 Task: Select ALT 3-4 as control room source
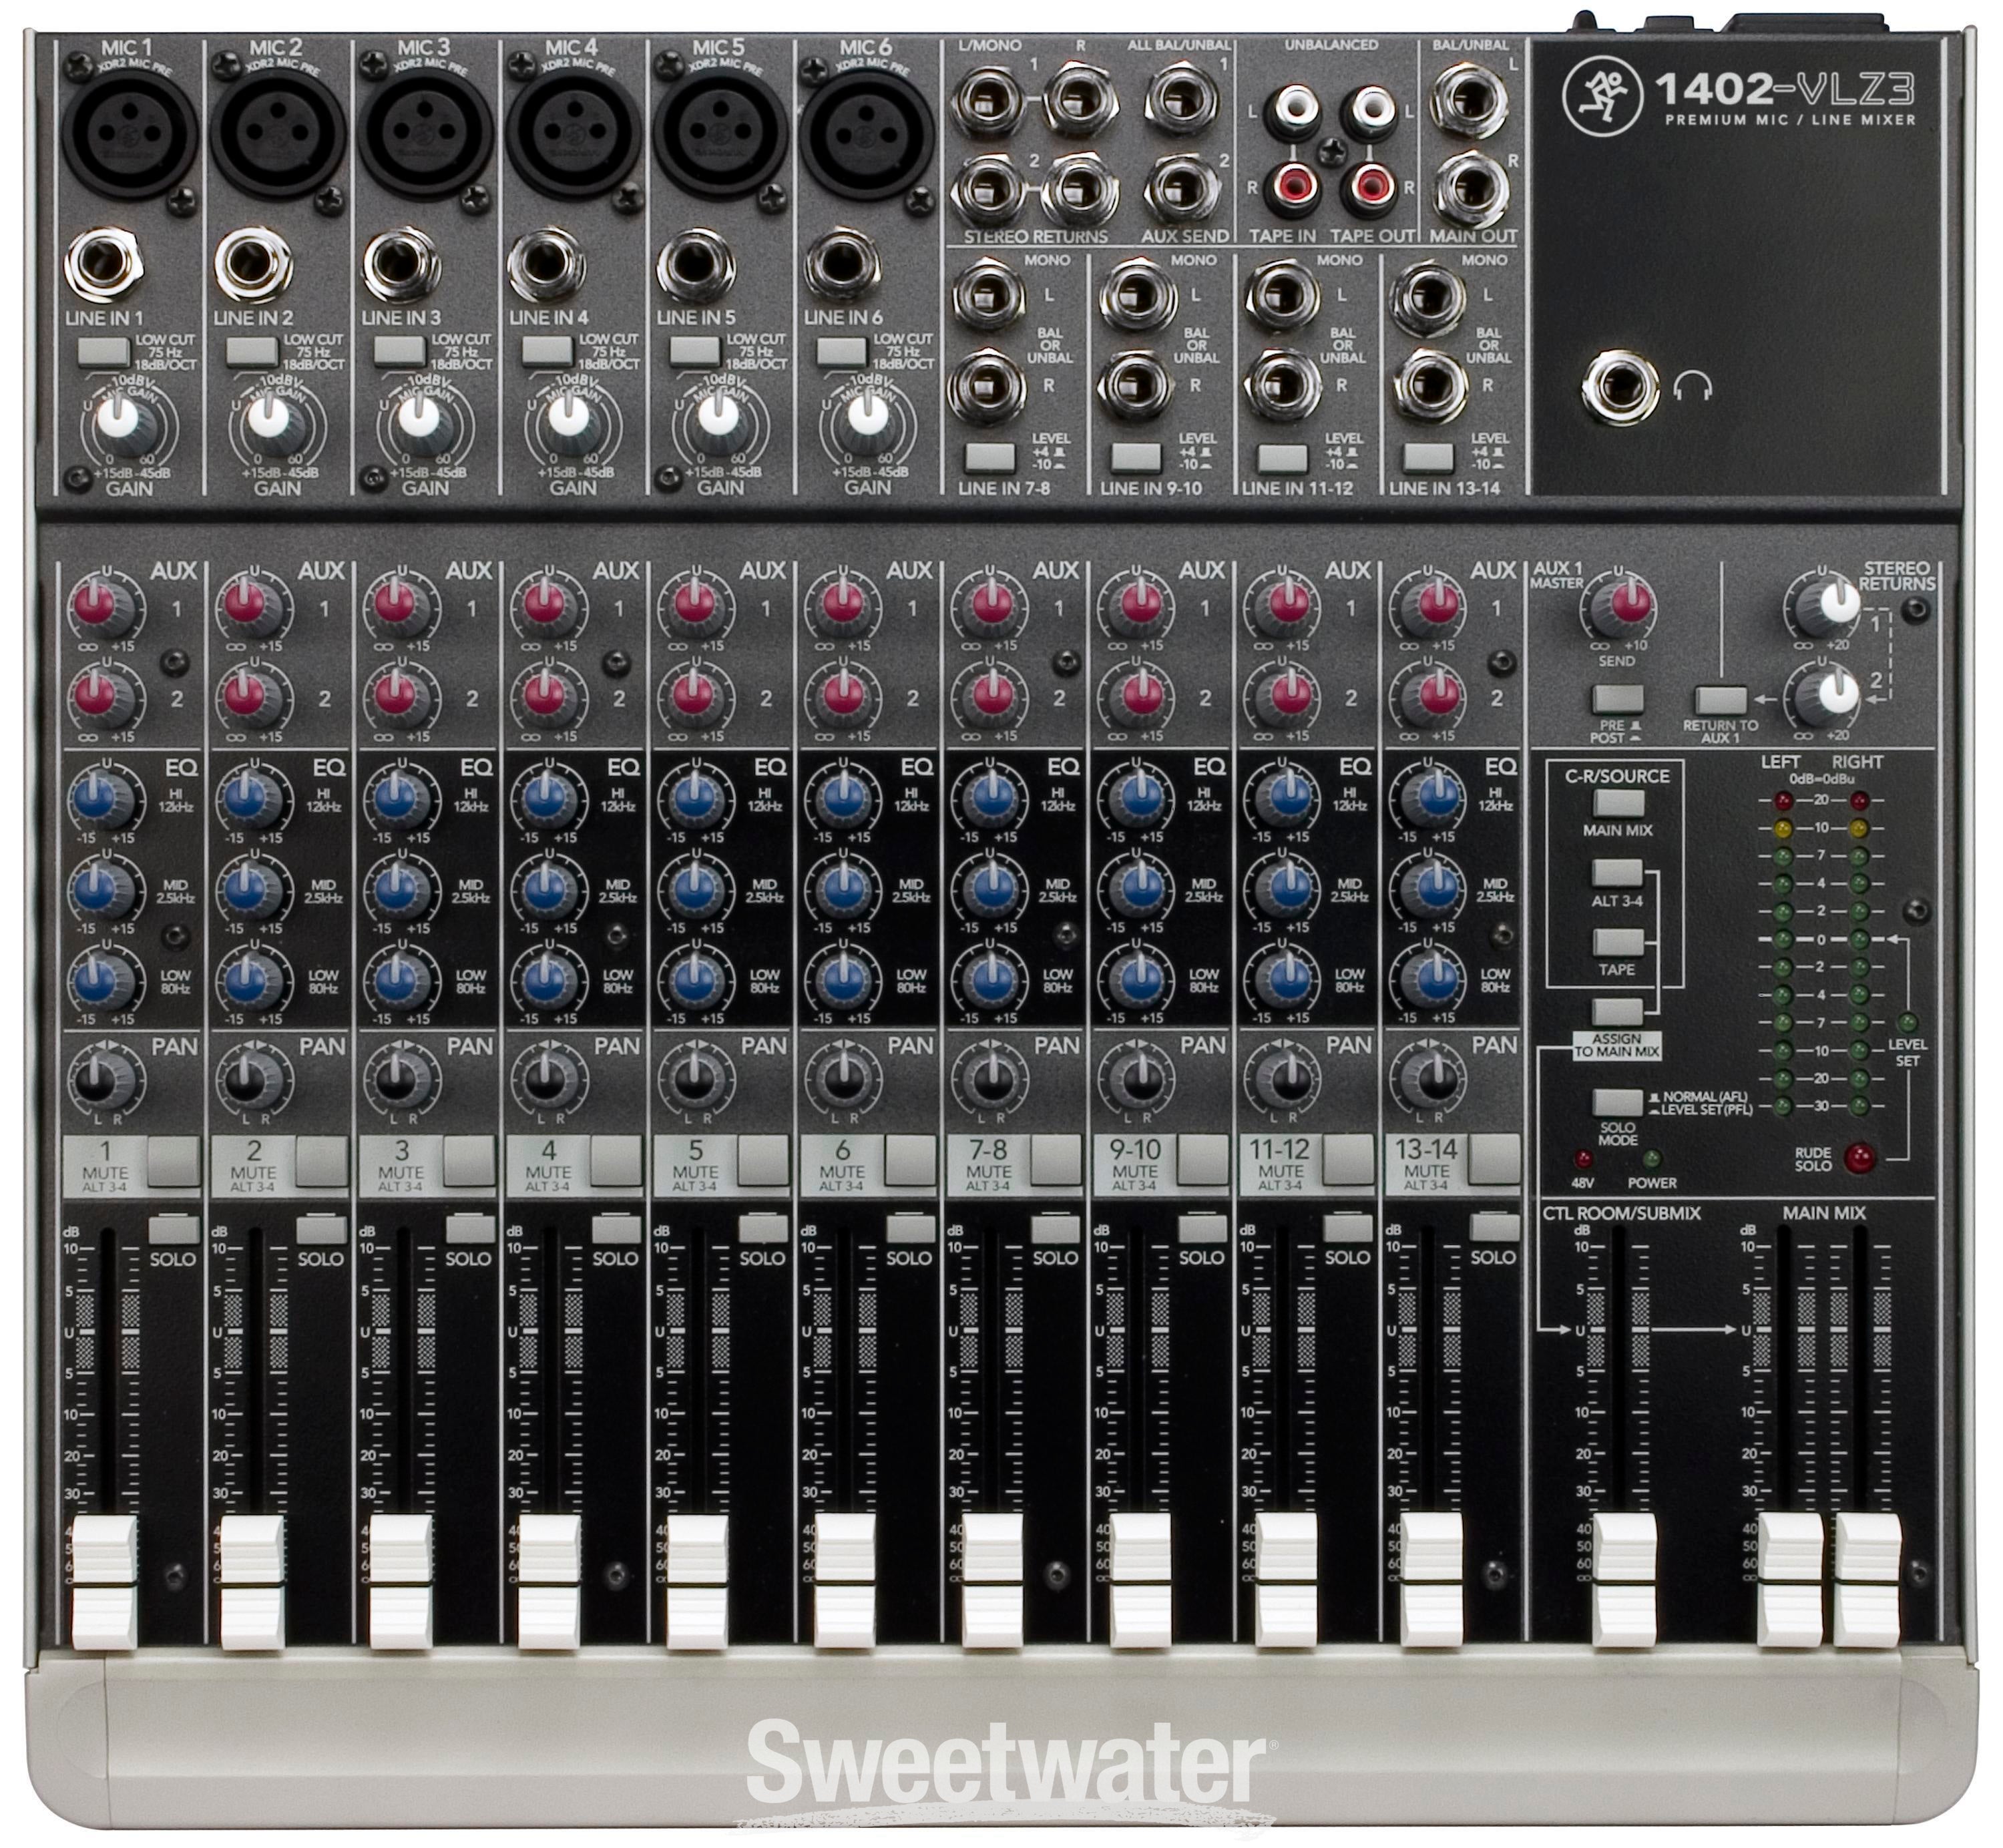tap(1618, 873)
